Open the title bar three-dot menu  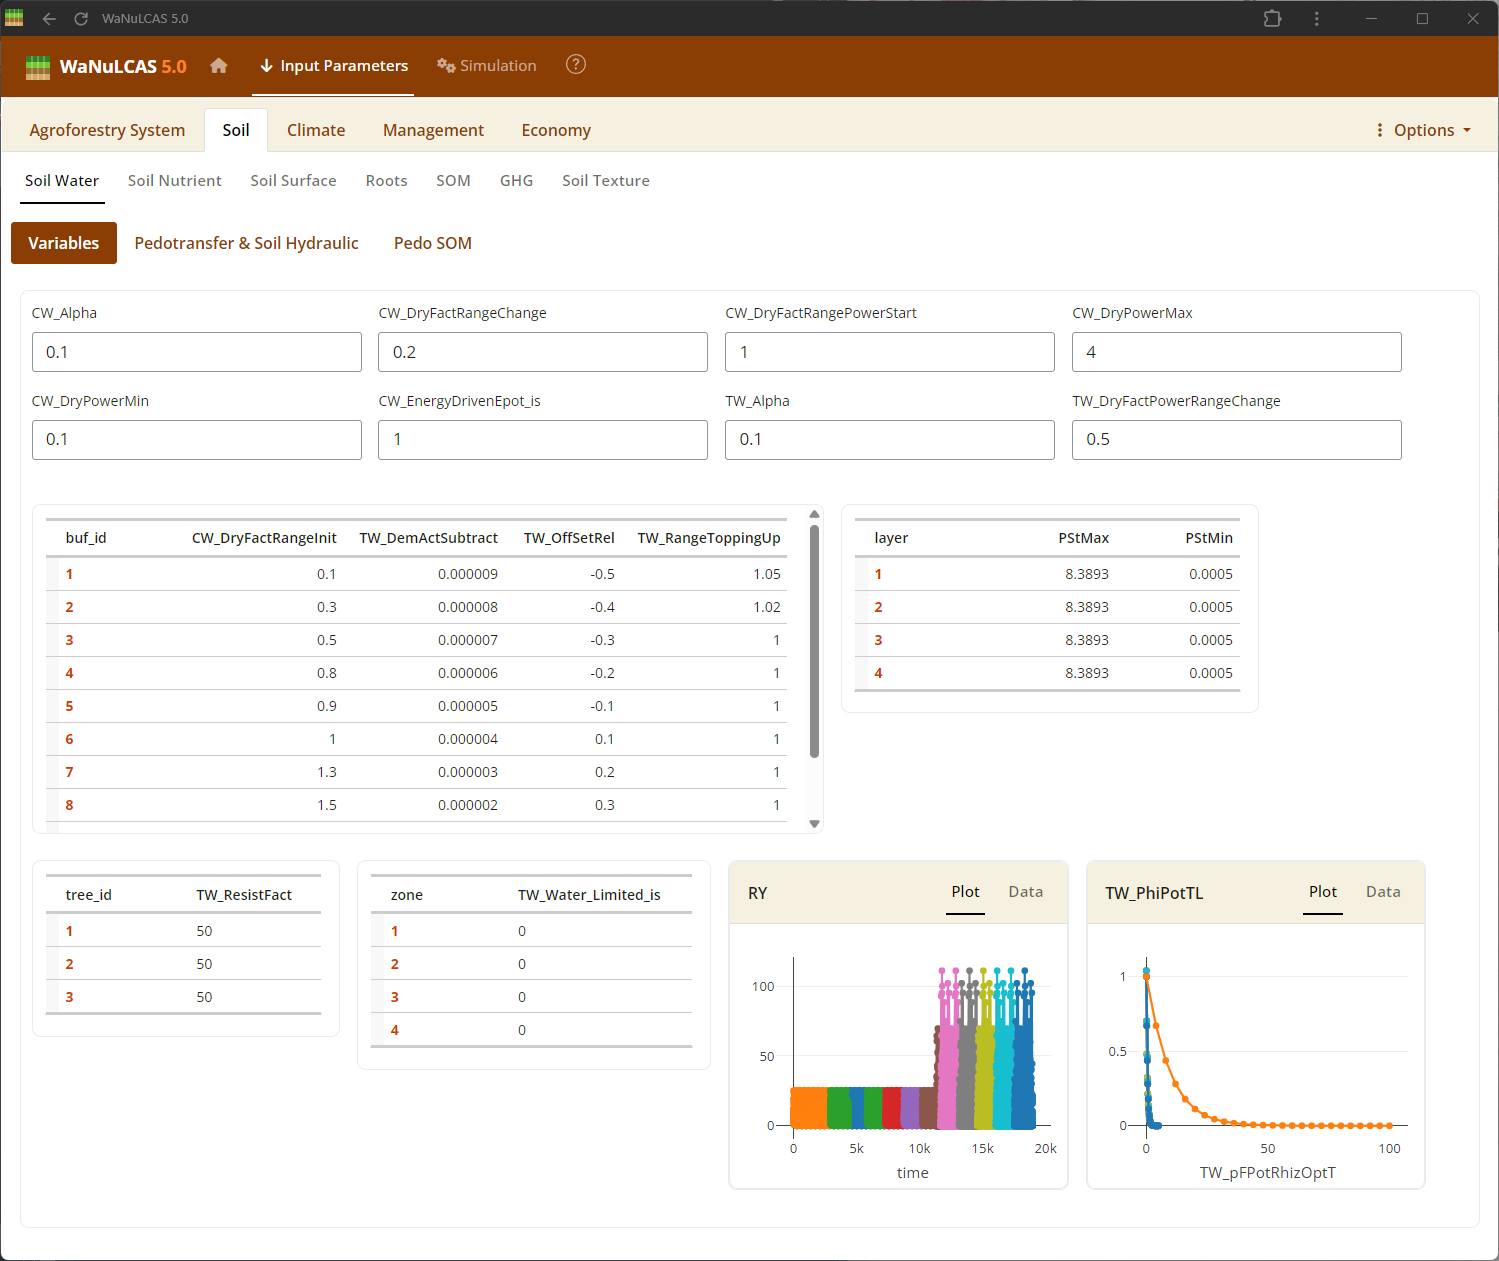coord(1316,19)
